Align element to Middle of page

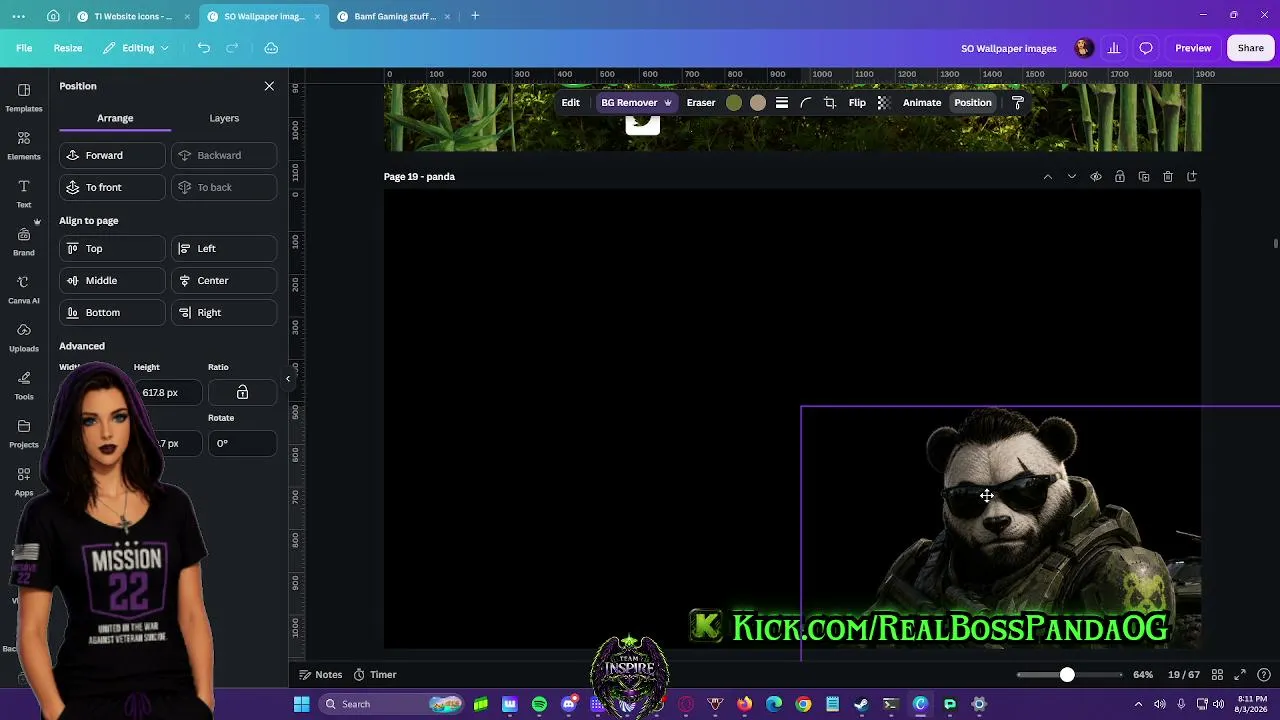click(112, 281)
